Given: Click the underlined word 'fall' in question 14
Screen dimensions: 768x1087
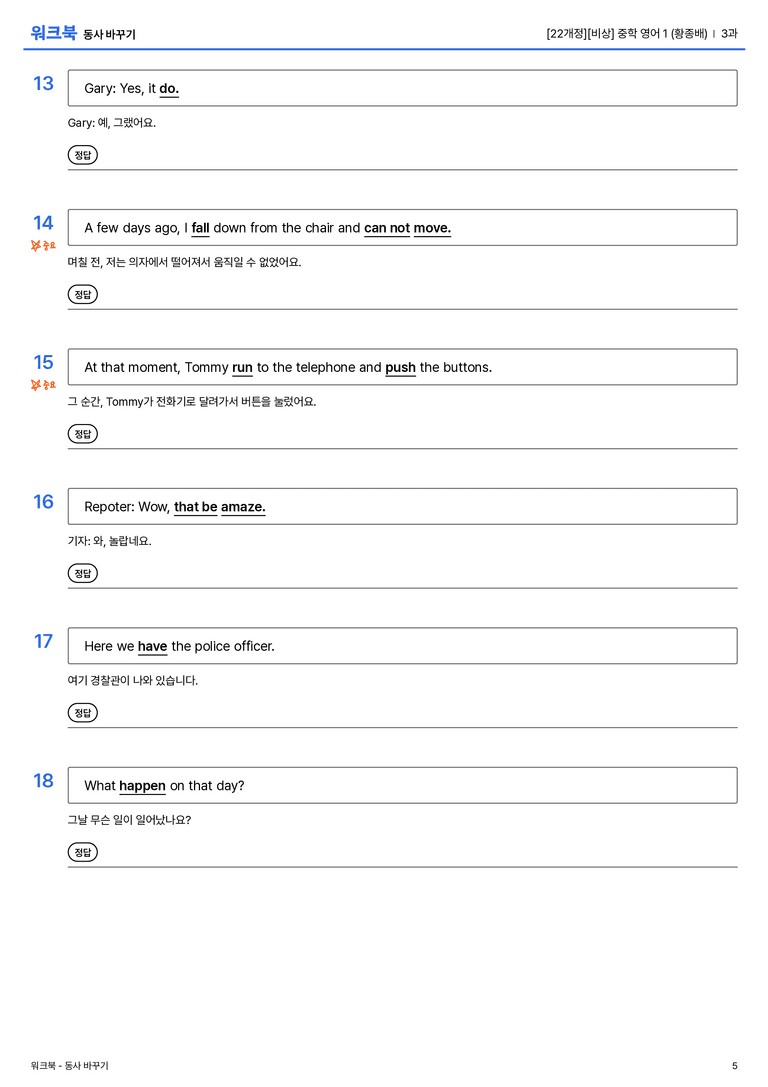Looking at the screenshot, I should [200, 228].
